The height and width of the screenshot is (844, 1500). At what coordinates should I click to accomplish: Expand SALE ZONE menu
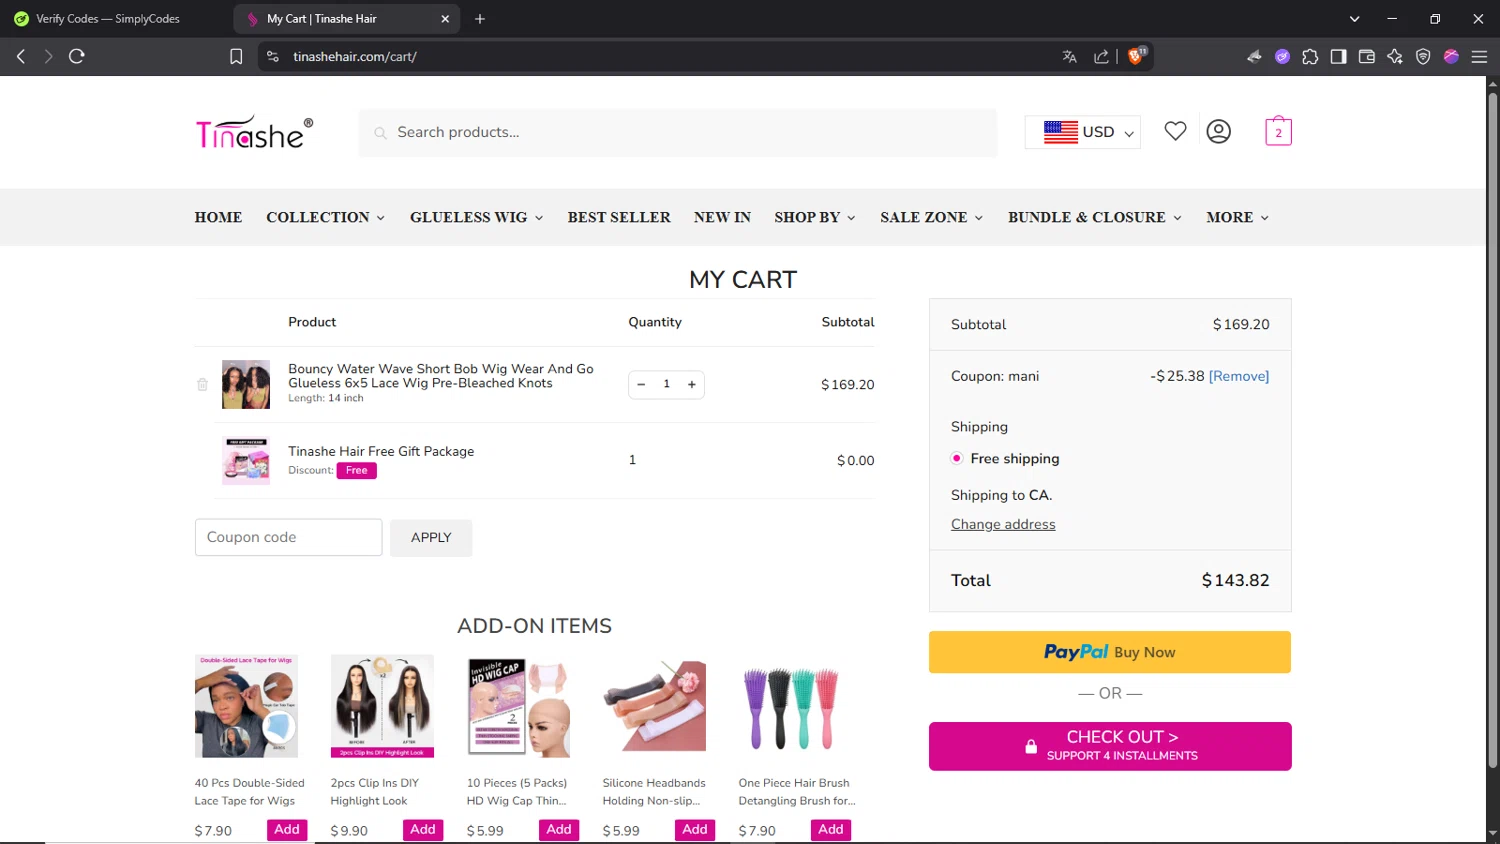click(x=932, y=217)
